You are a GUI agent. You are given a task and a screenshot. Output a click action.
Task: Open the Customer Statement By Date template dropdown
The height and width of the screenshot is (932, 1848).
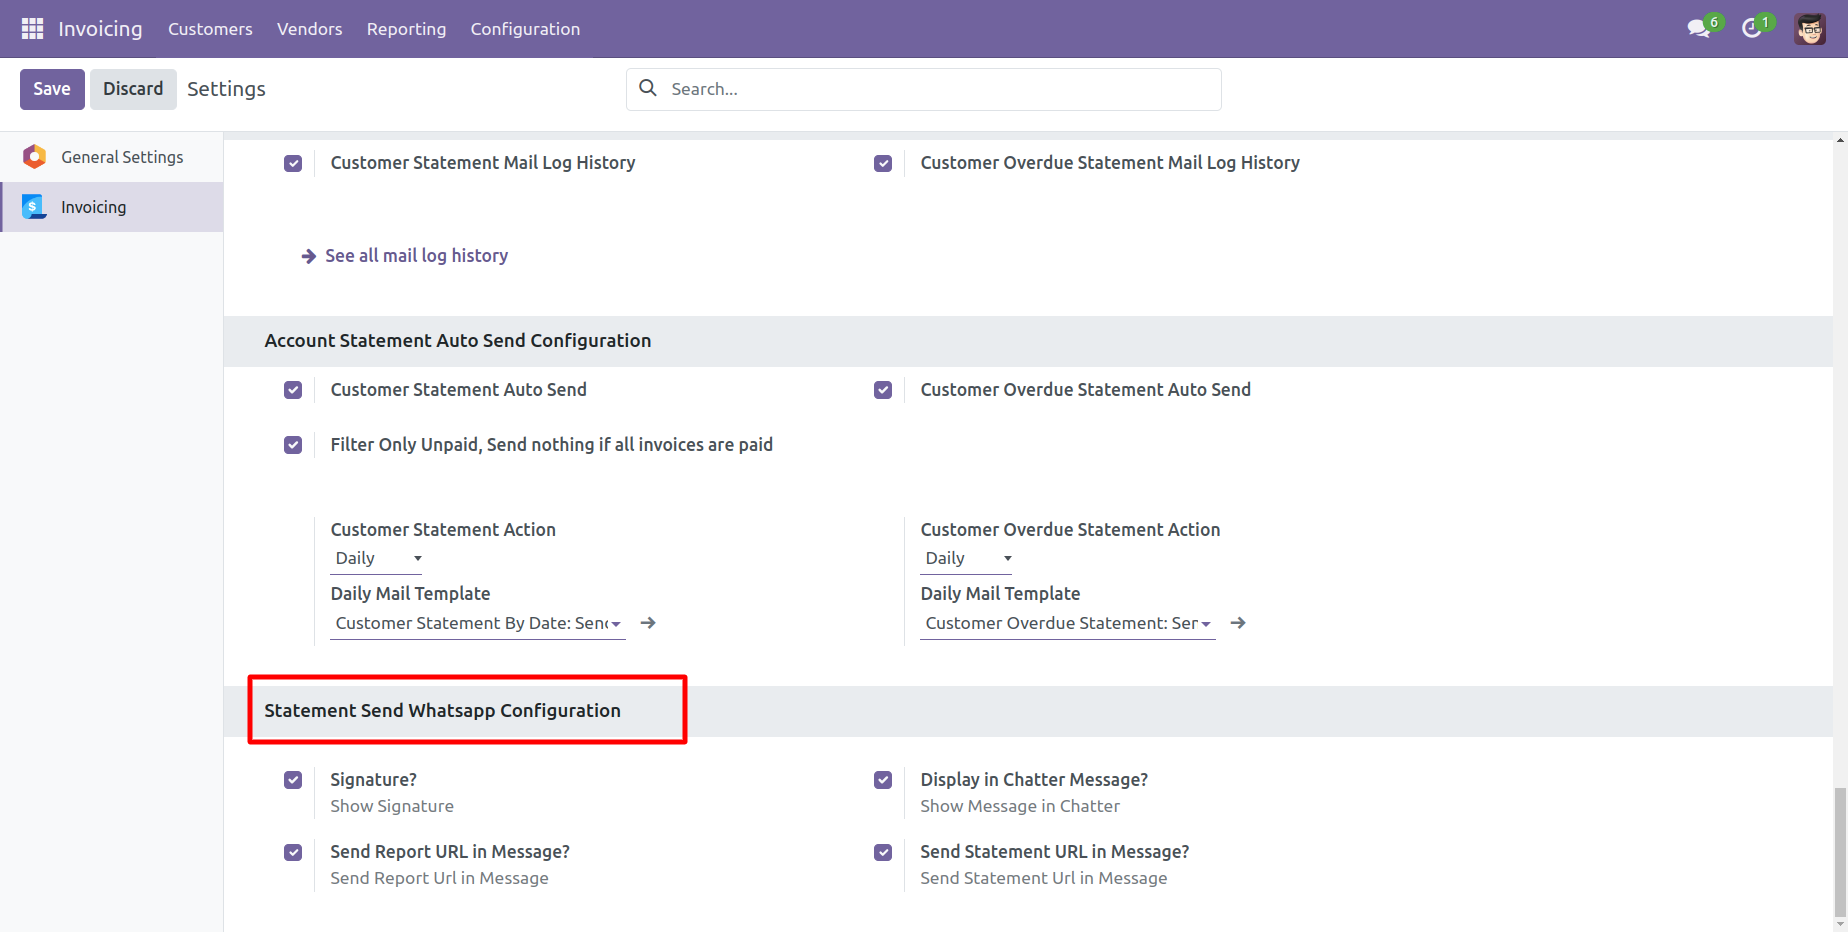[x=478, y=624]
